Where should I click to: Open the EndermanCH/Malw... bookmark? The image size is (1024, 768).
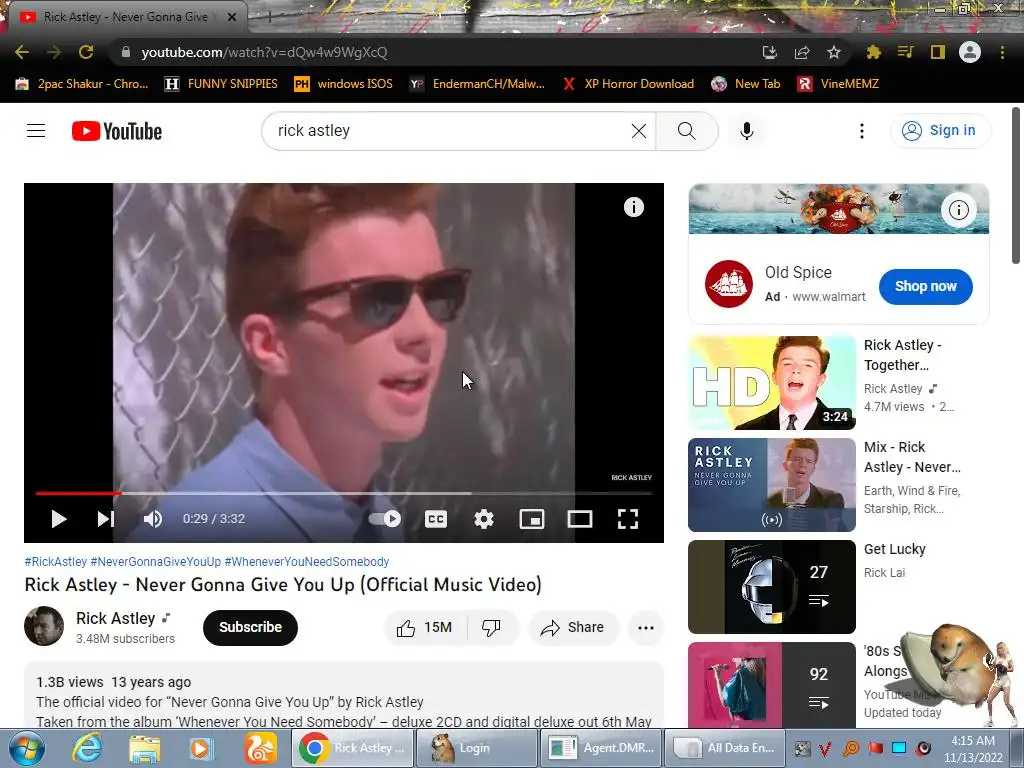pos(477,84)
